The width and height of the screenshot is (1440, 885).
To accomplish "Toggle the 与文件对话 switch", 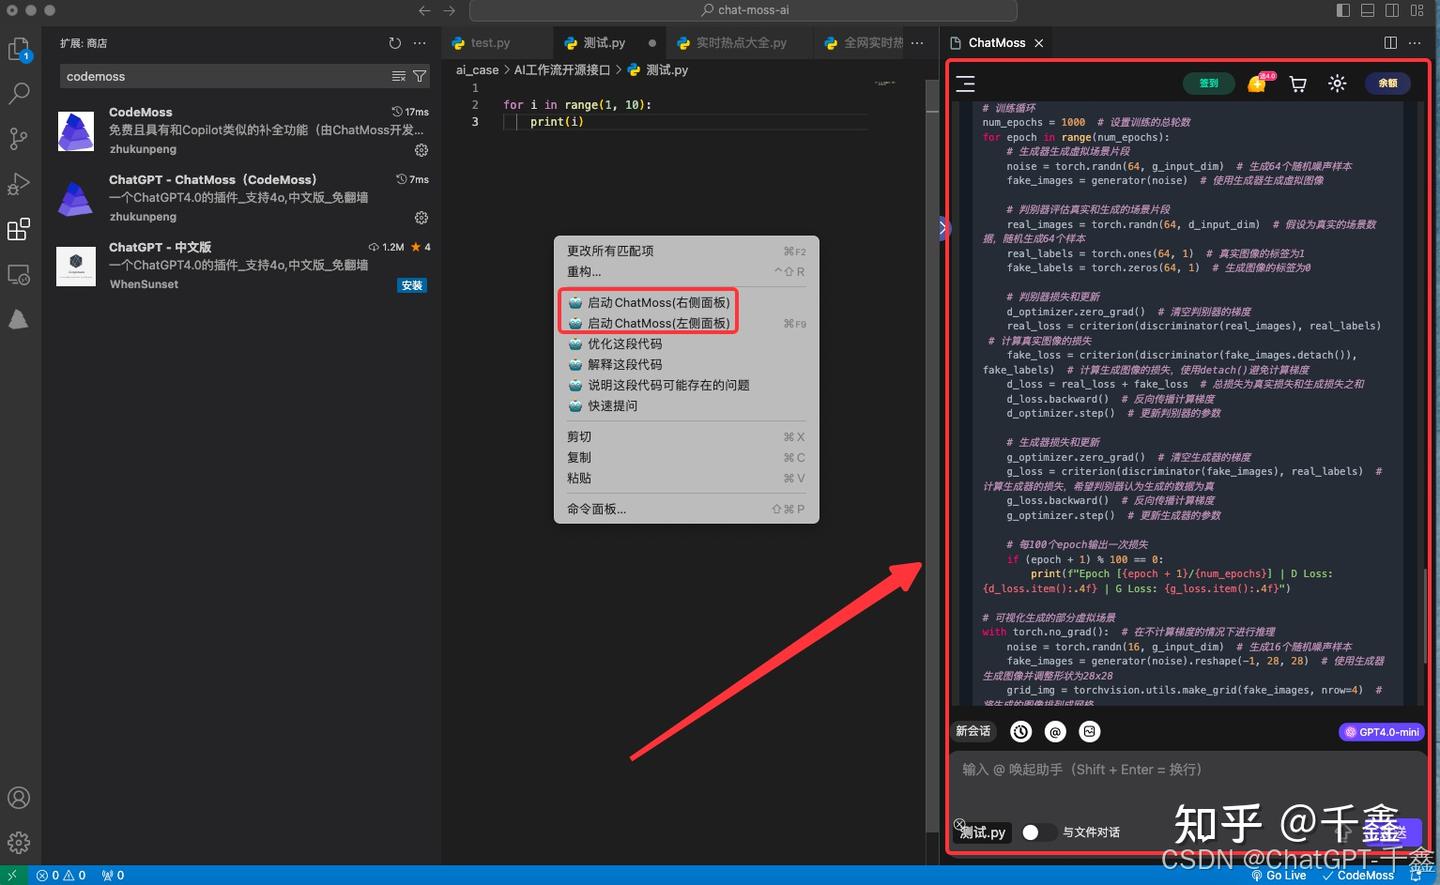I will (1038, 831).
